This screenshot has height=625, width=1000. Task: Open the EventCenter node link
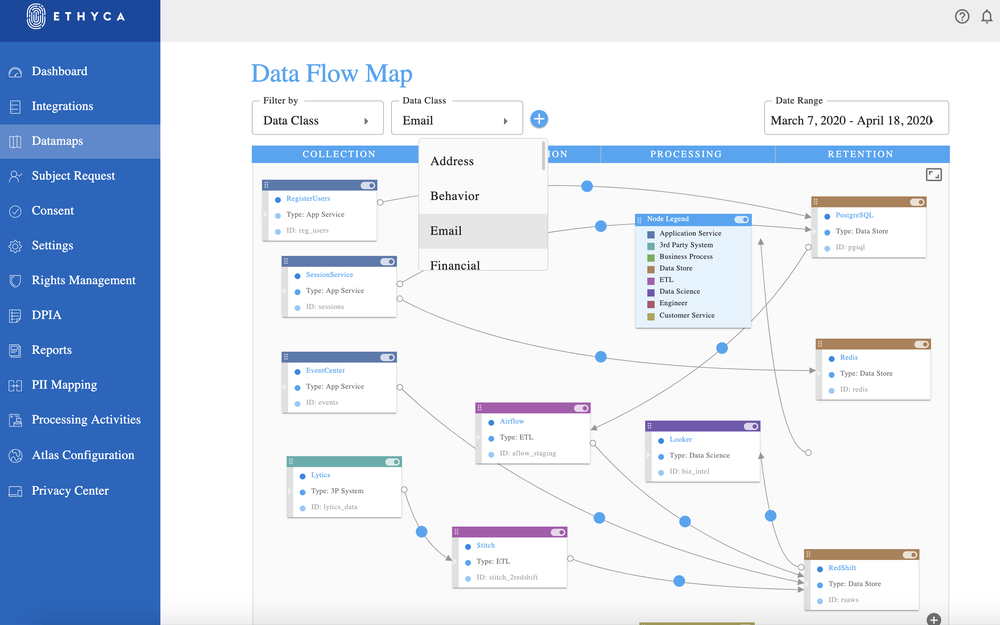tap(325, 371)
